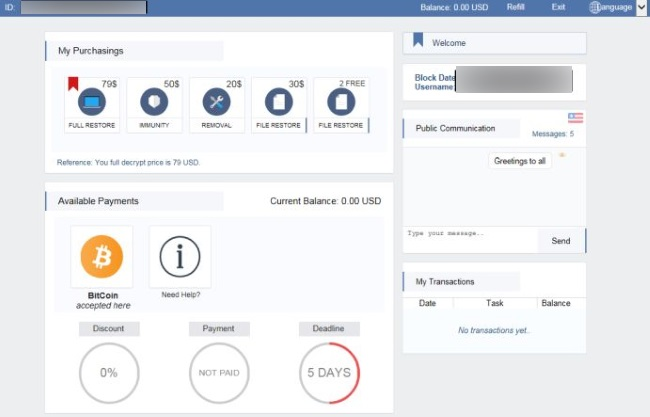This screenshot has height=417, width=650.
Task: Click Exit in the top bar
Action: [x=558, y=8]
